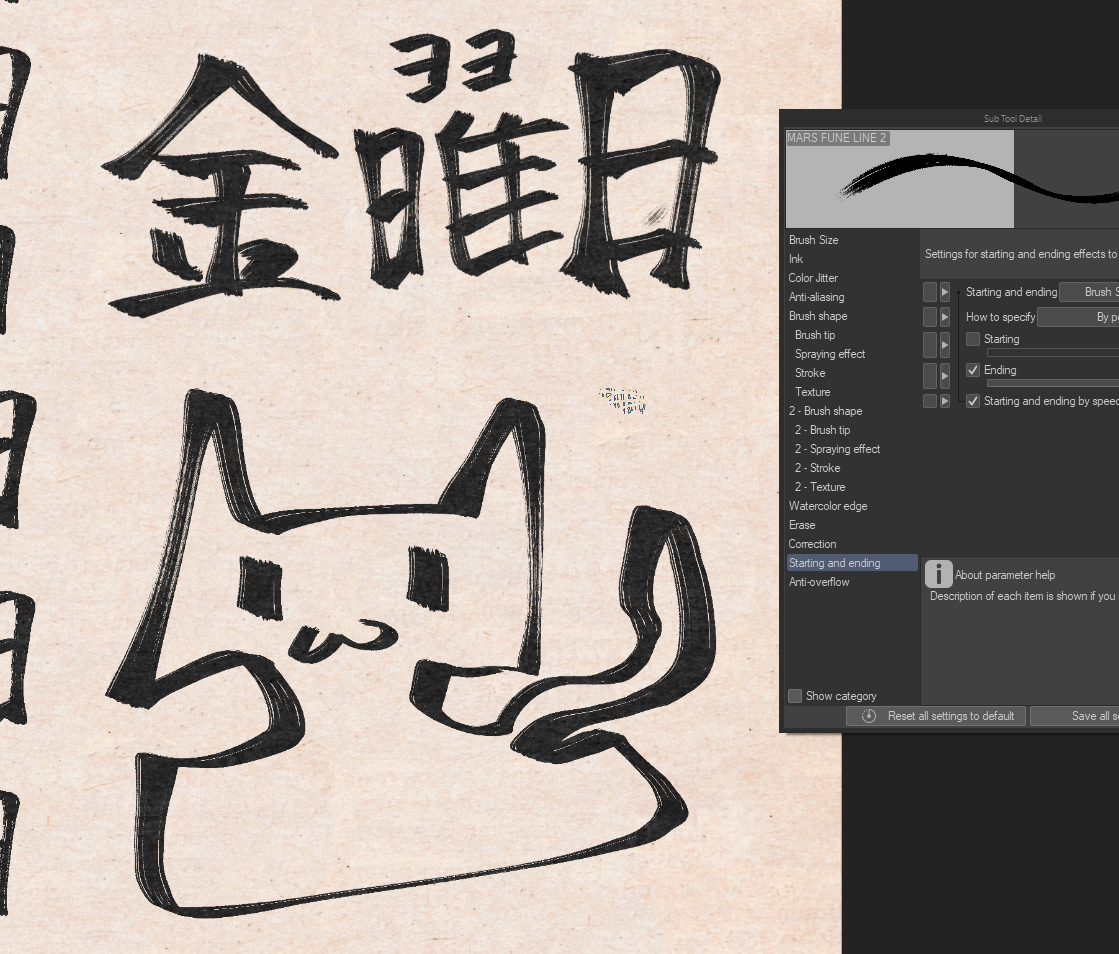Enable the Starting checkbox
Viewport: 1119px width, 954px height.
point(973,339)
